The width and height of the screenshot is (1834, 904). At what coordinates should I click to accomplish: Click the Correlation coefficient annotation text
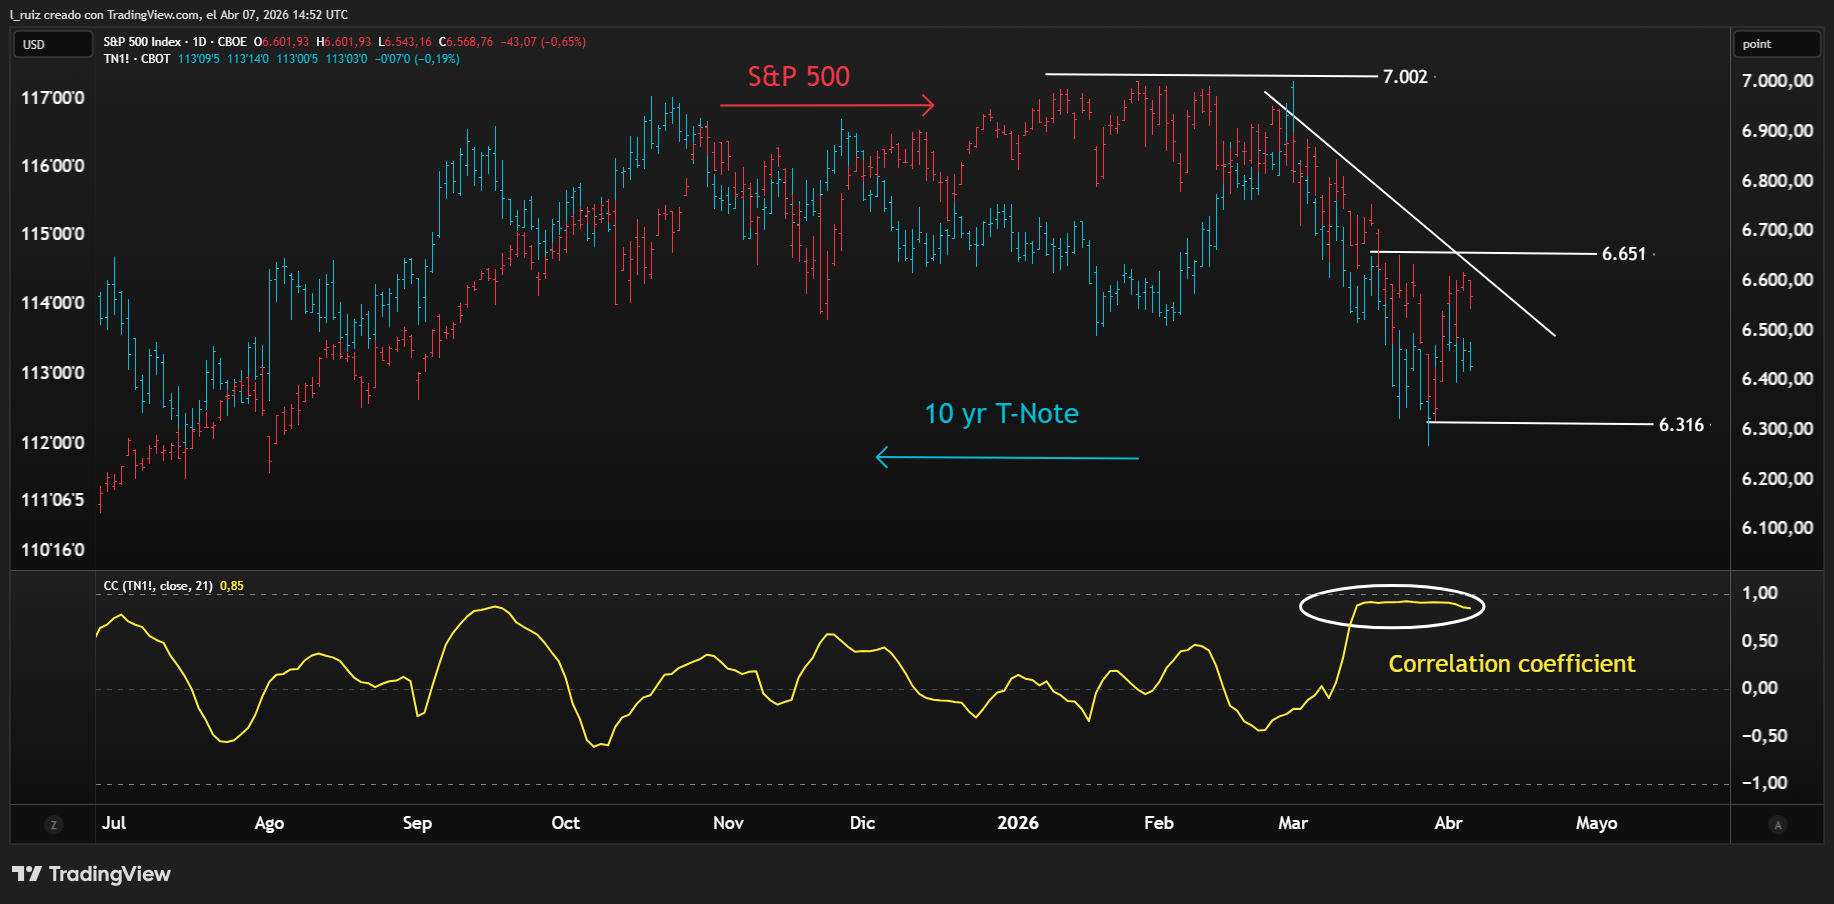(x=1511, y=663)
